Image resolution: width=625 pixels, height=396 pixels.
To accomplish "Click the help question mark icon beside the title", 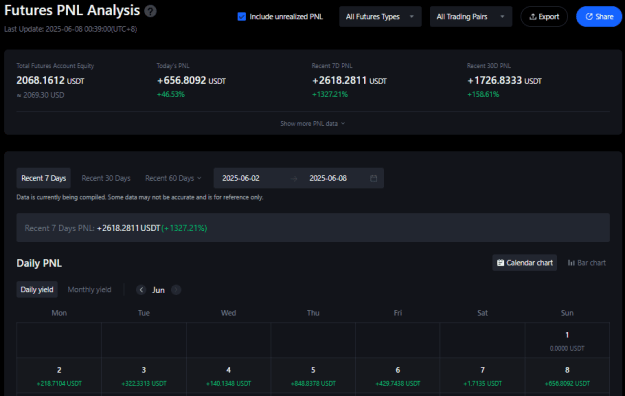I will click(150, 11).
